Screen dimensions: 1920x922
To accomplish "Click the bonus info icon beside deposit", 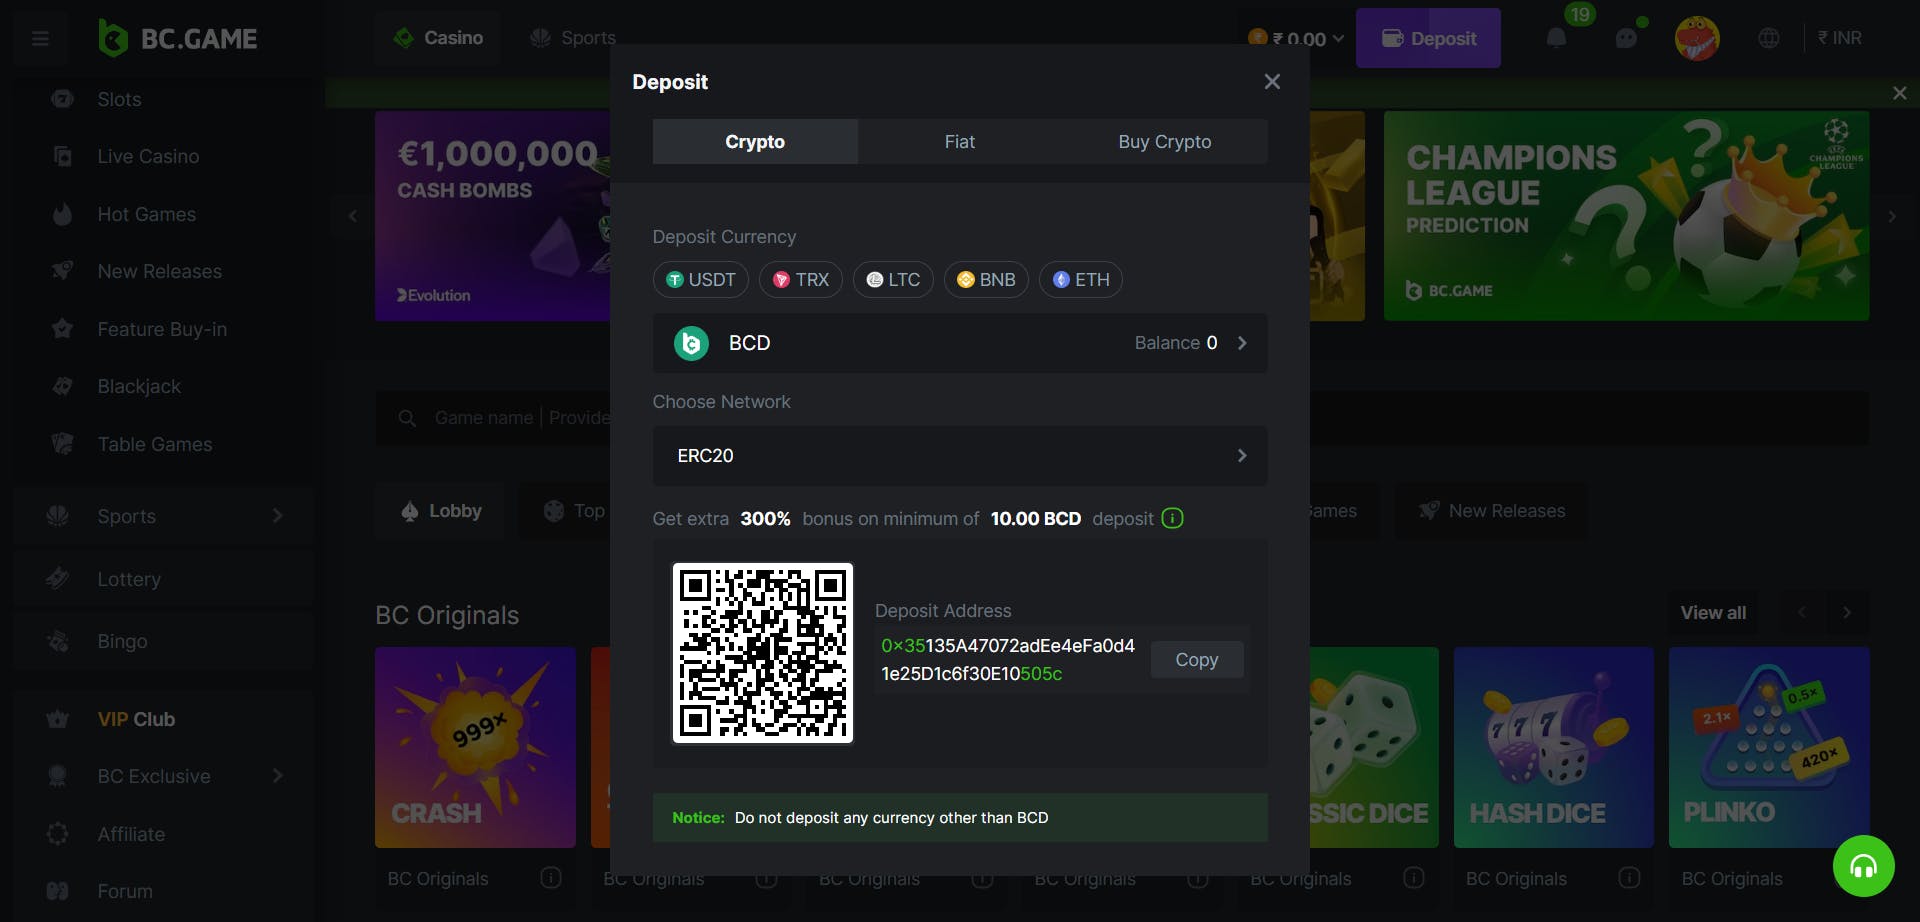I will pos(1172,518).
